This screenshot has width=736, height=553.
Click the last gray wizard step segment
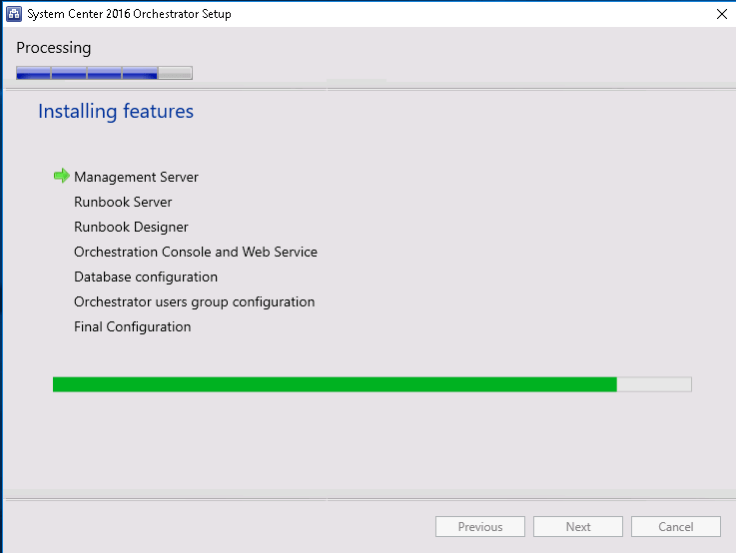[x=176, y=73]
